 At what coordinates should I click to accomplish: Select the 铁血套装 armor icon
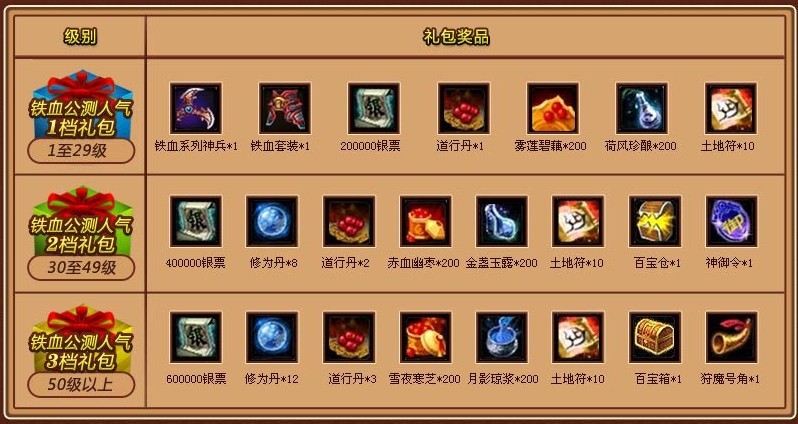click(x=284, y=108)
